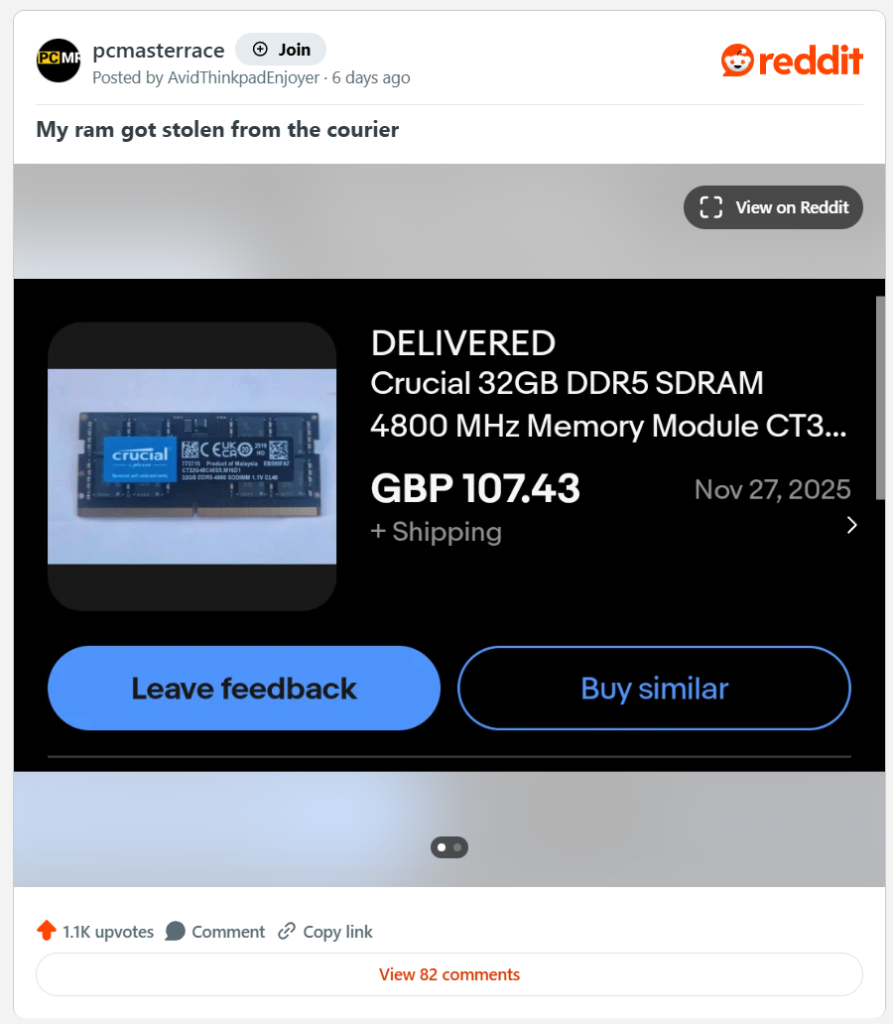893x1024 pixels.
Task: Click the orange upvote arrow icon
Action: 46,931
